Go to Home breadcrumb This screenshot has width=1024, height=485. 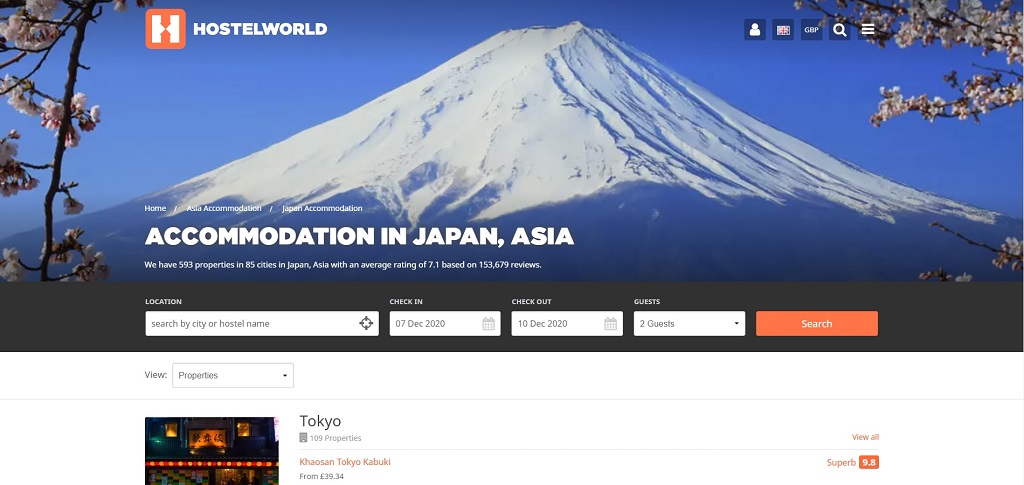(155, 208)
